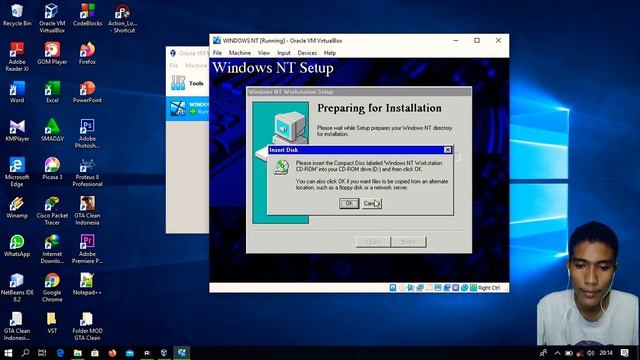Click the Insert Disk CD-ROM icon
The image size is (640, 360).
pyautogui.click(x=281, y=167)
